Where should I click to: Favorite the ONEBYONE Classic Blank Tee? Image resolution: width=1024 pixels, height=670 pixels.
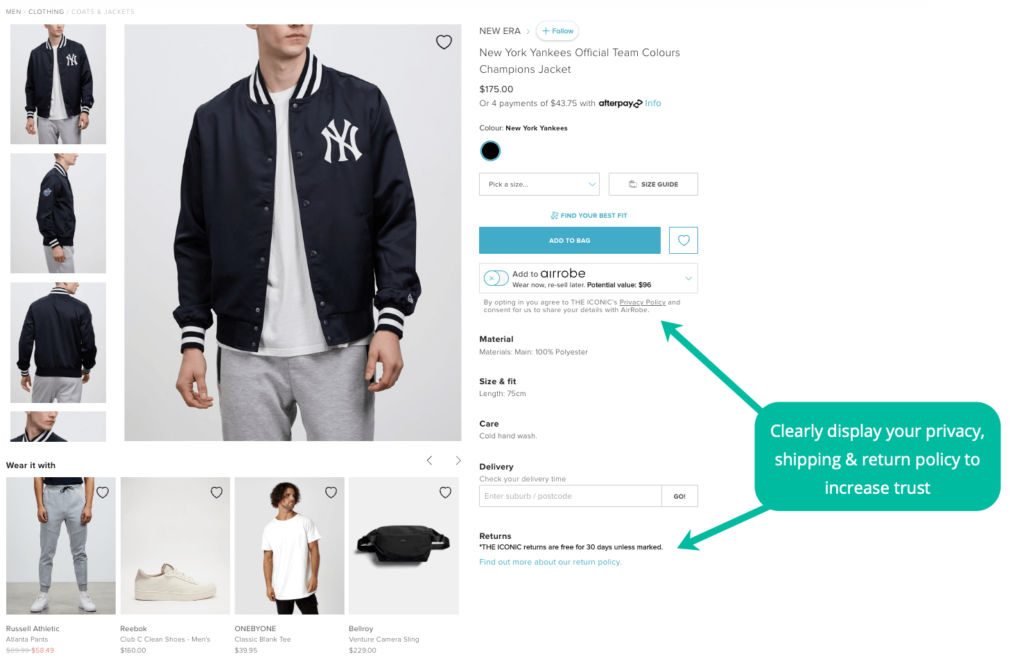coord(331,492)
